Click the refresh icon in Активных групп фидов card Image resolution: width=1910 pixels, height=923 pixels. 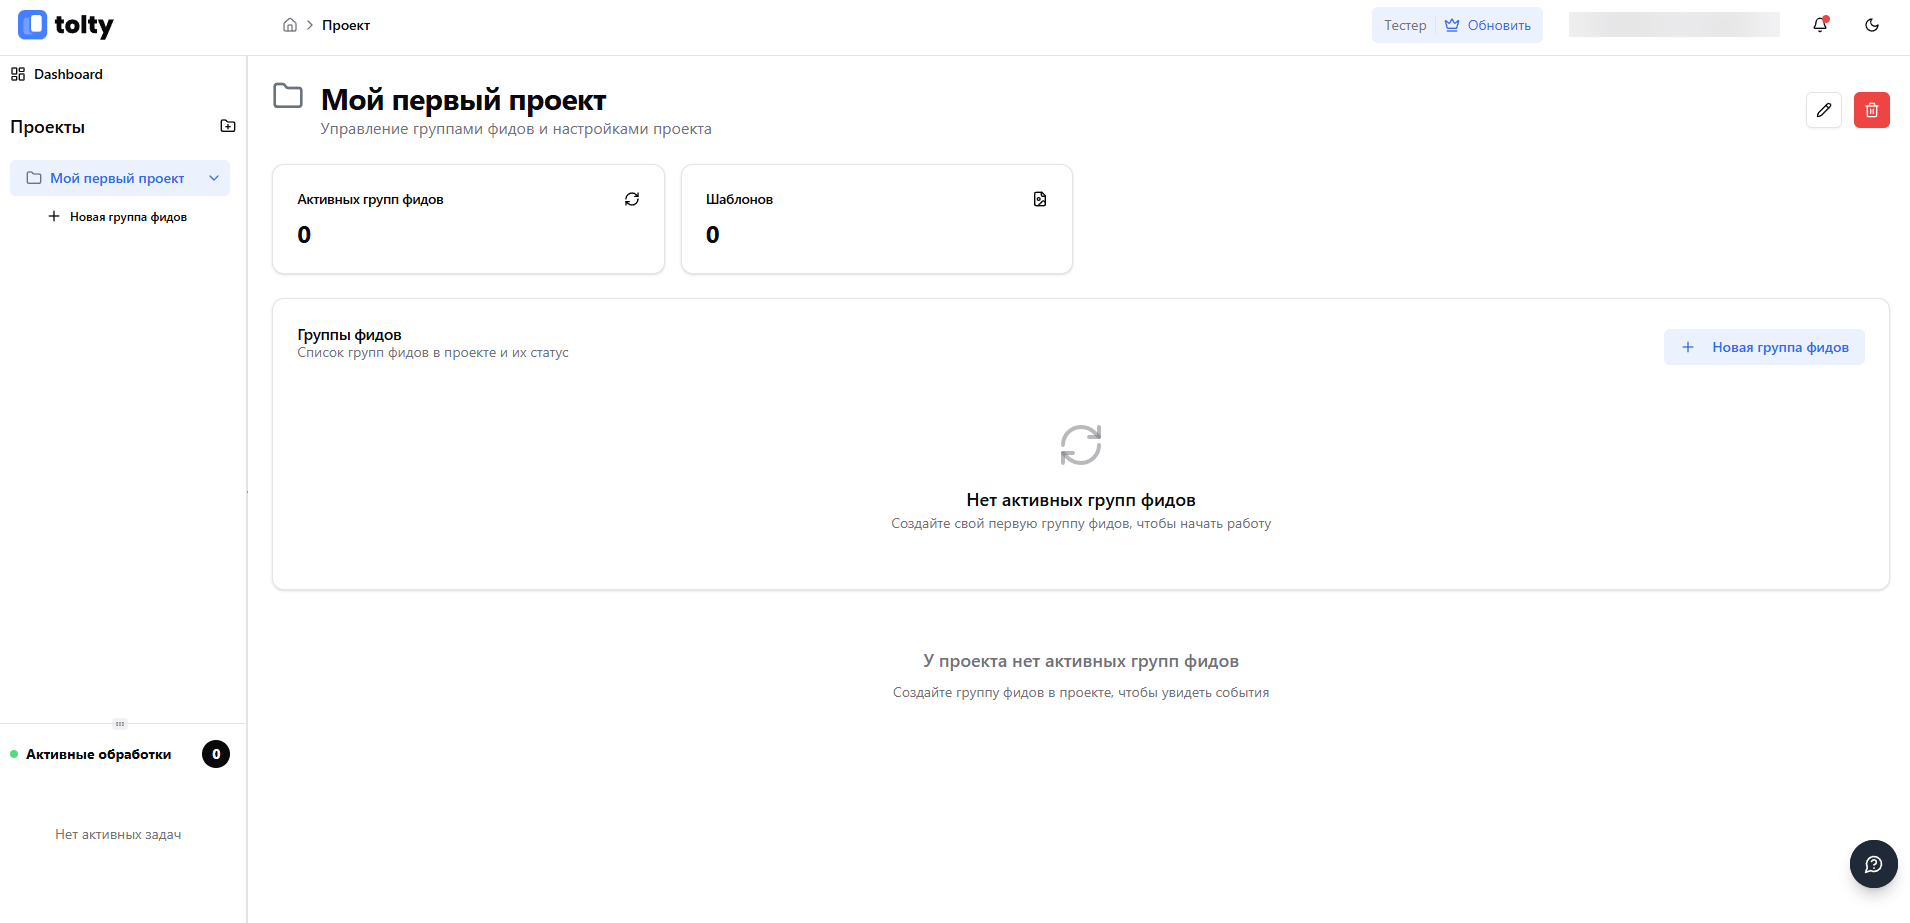(x=632, y=199)
